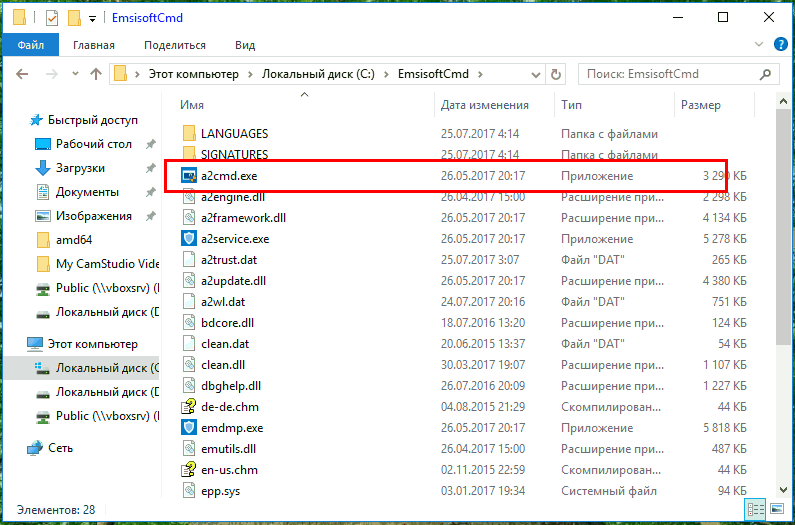Click the vertical scrollbar thumb
795x525 pixels.
[783, 229]
